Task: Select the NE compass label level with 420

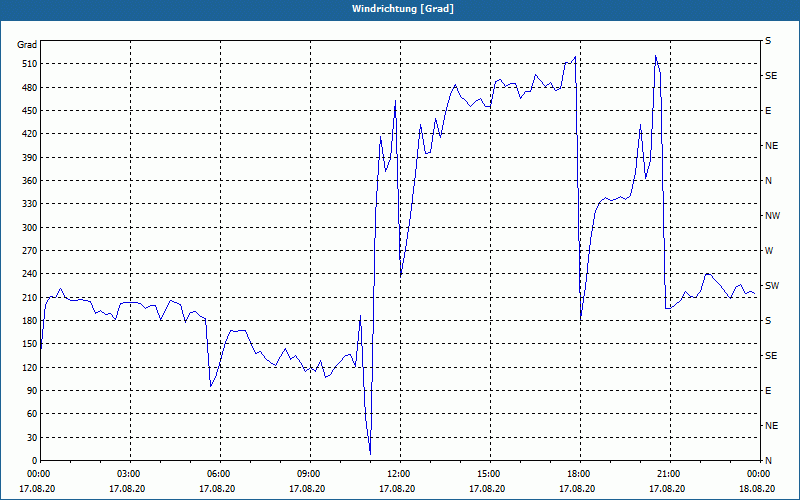Action: pos(771,146)
